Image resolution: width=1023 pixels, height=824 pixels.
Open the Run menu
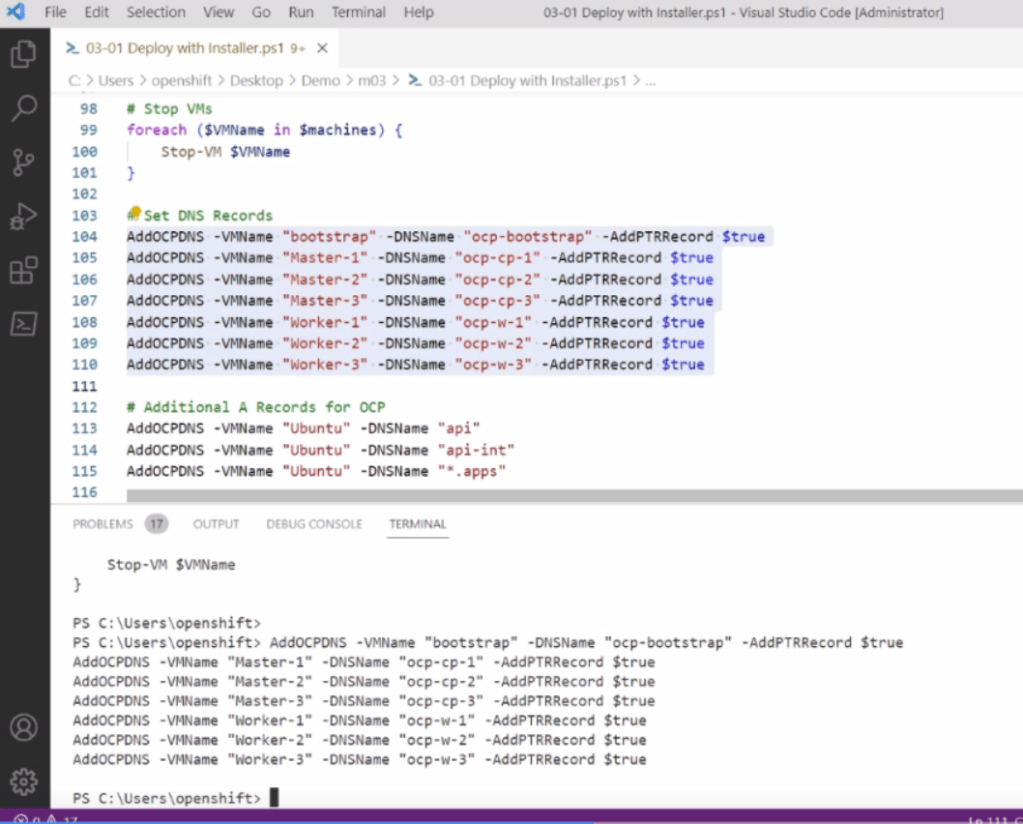point(301,12)
